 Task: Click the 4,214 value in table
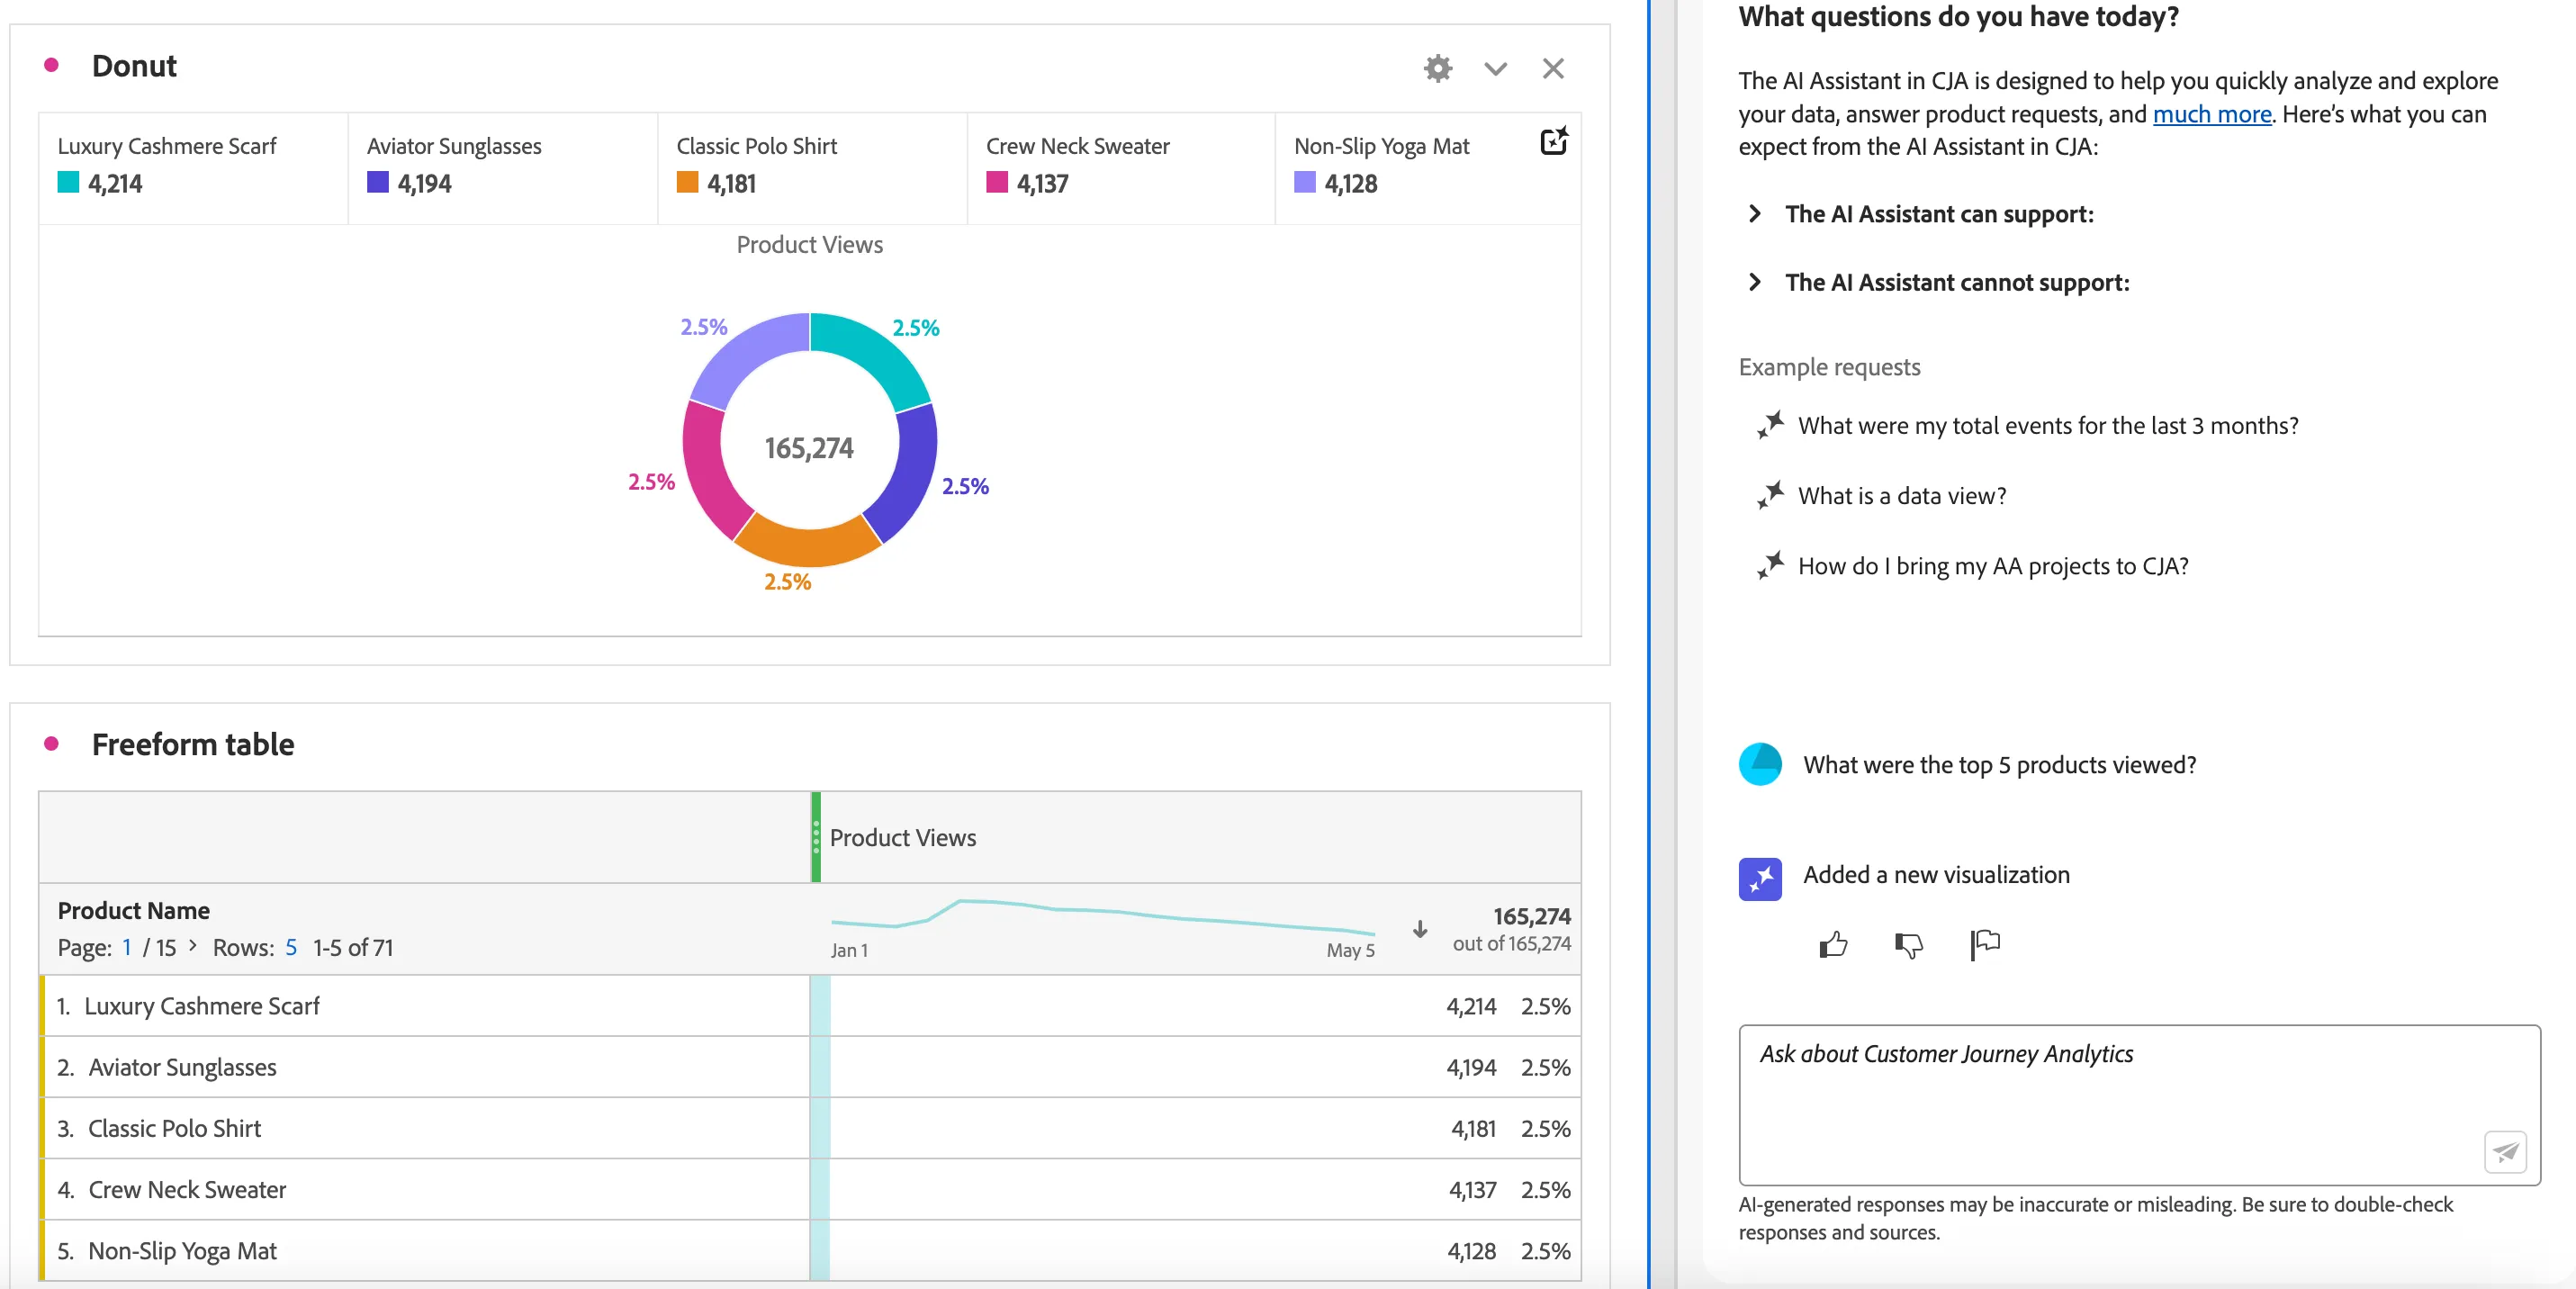1470,1006
